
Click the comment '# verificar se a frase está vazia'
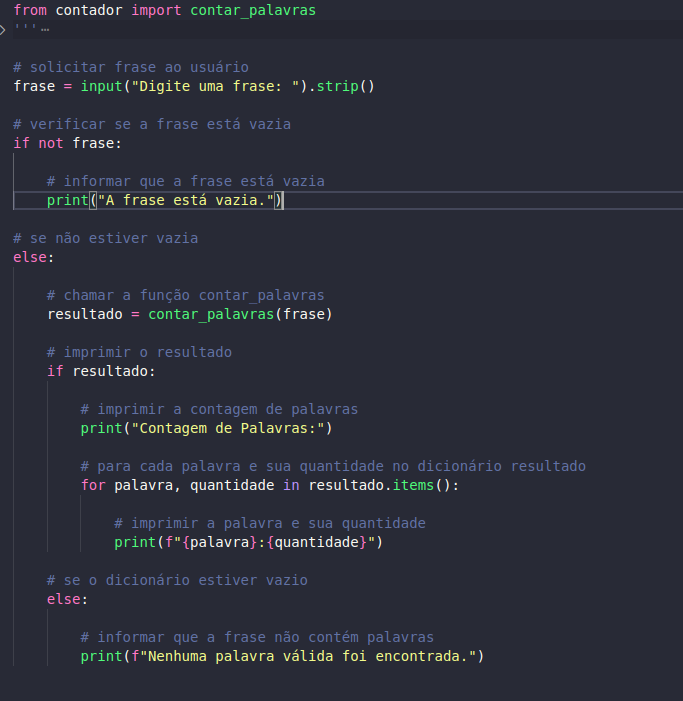coord(152,124)
